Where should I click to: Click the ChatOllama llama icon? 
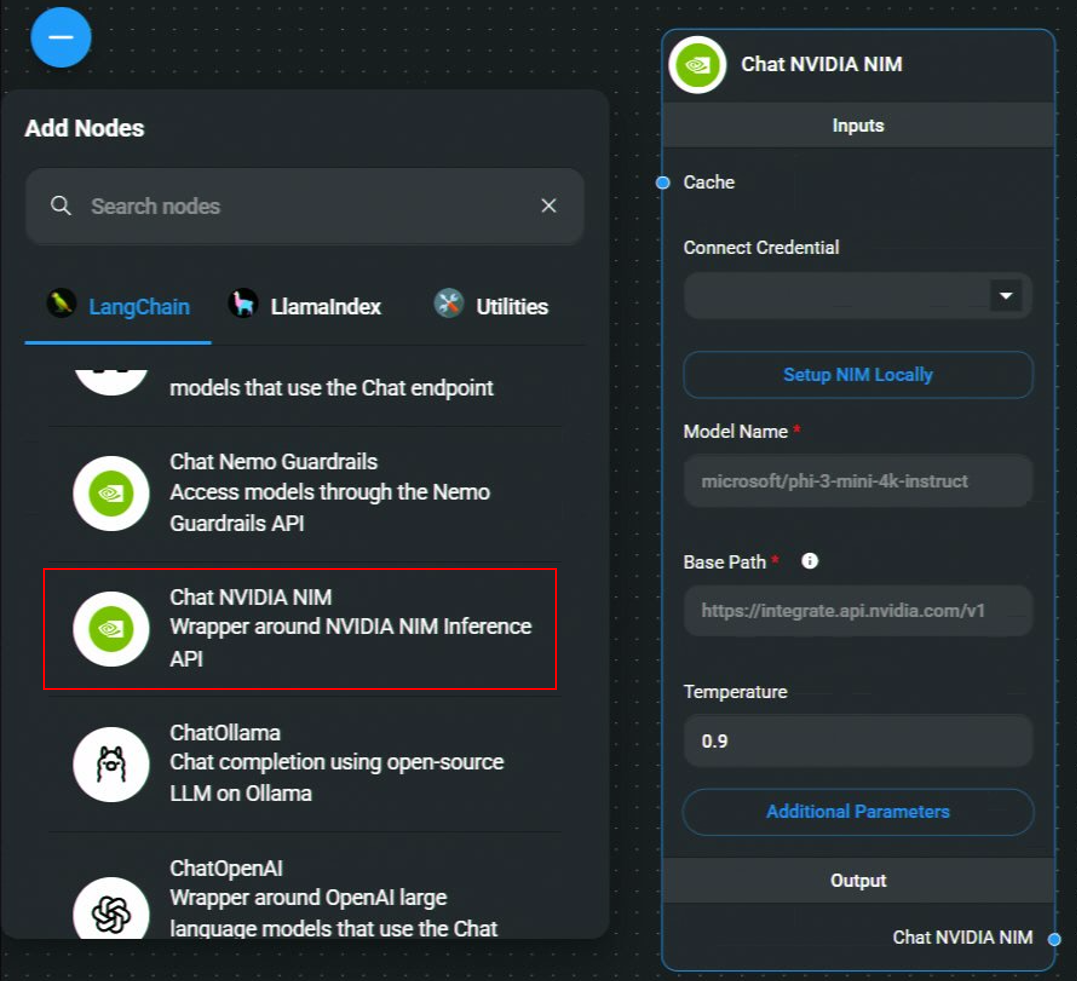click(111, 764)
